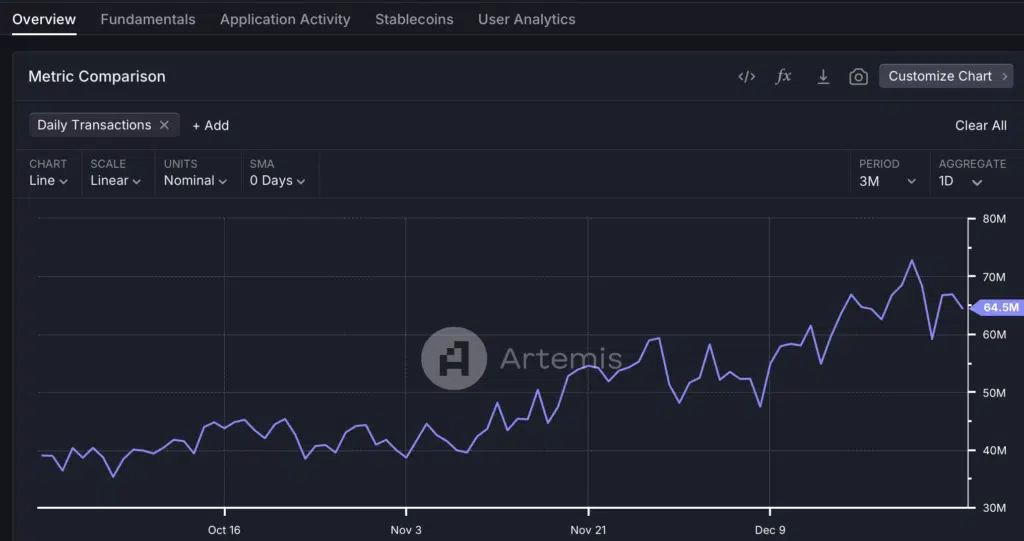Click the embed code icon
Screen dimensions: 1024x541
point(746,77)
